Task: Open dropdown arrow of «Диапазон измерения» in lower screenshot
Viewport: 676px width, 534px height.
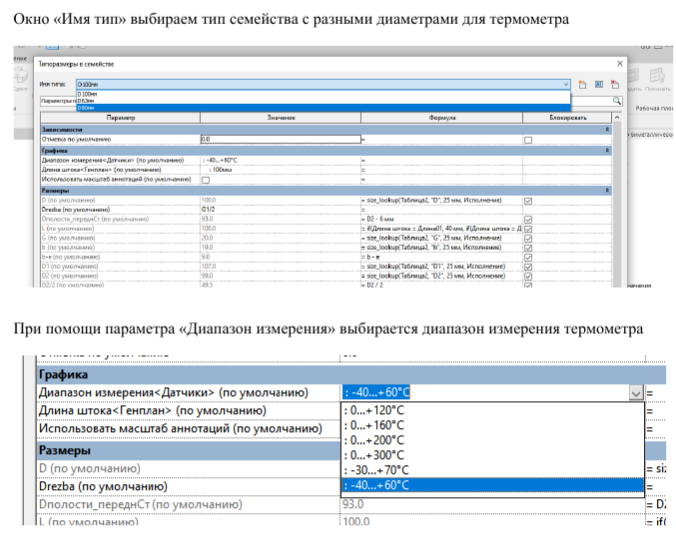Action: point(636,393)
